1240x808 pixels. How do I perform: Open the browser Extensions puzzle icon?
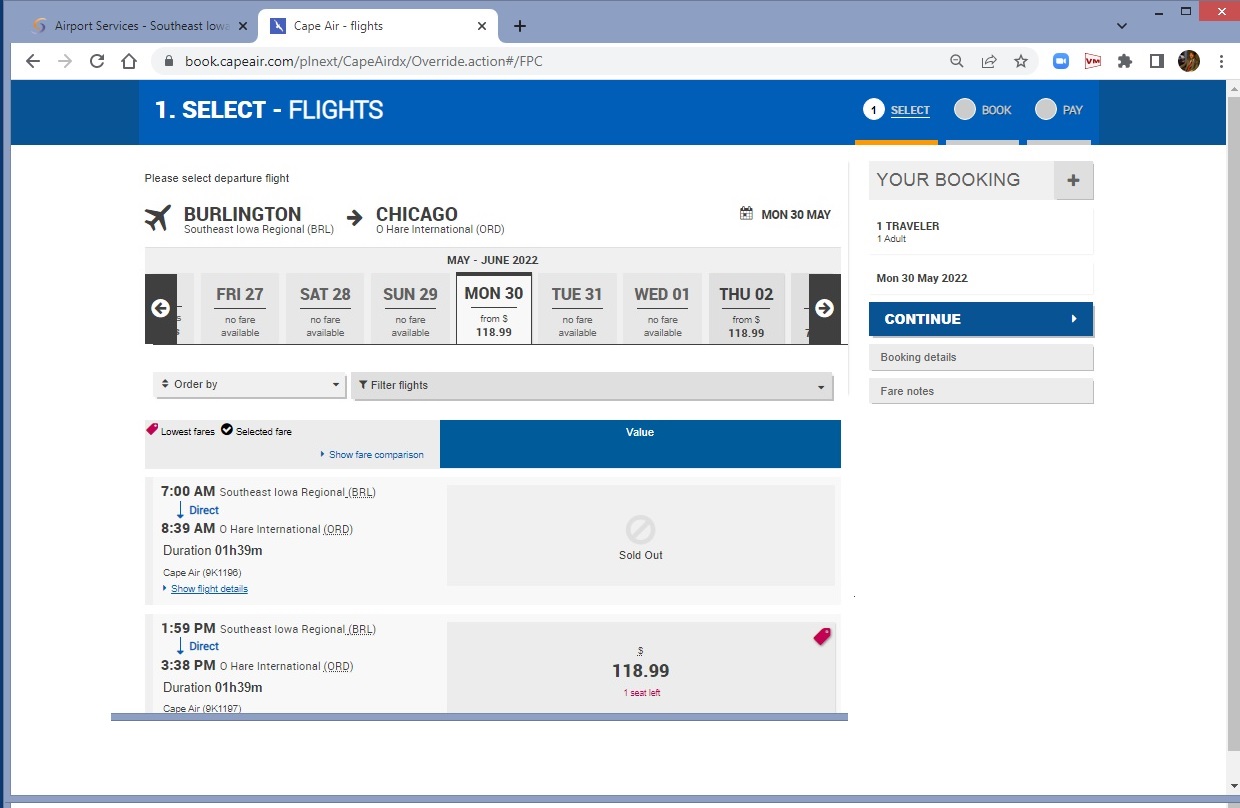[x=1124, y=61]
